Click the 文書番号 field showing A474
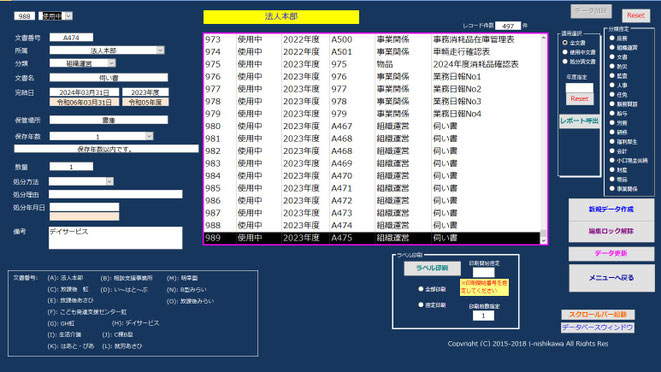Viewport: 661px width, 372px height. tap(71, 38)
